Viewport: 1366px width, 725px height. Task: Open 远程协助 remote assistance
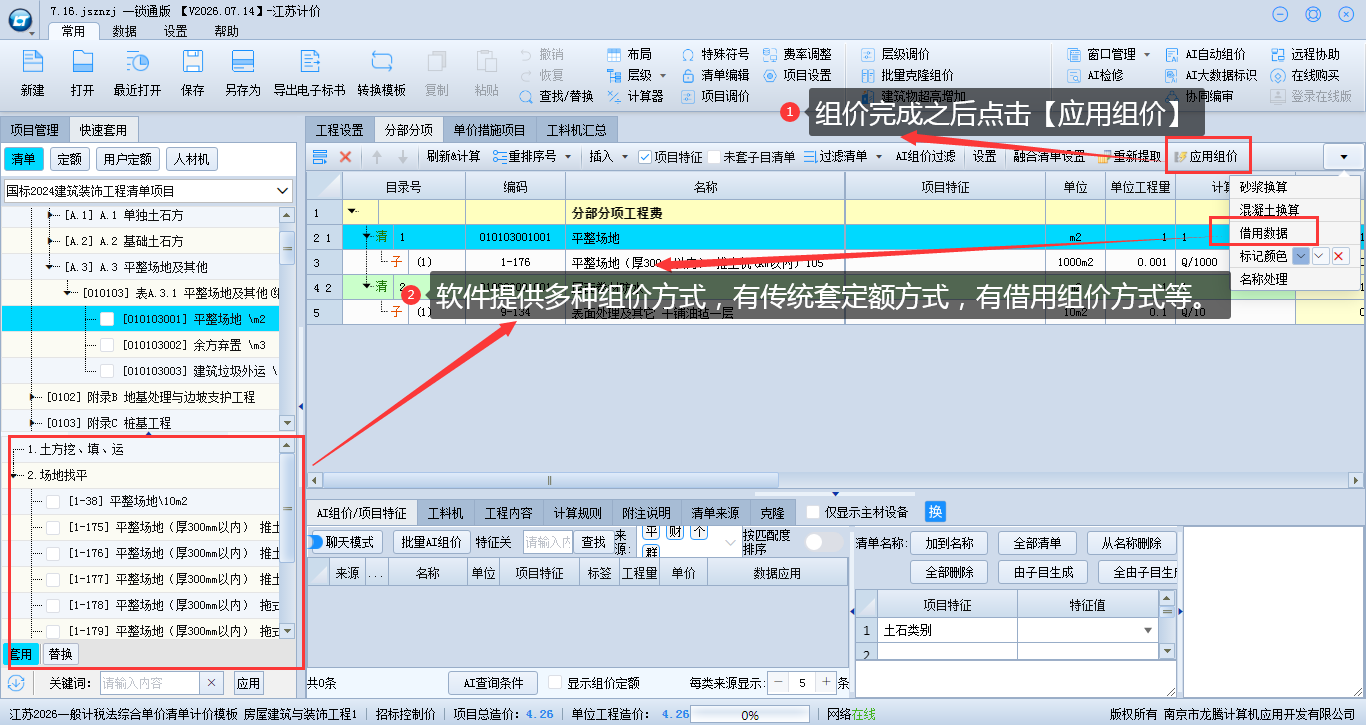pos(1305,54)
